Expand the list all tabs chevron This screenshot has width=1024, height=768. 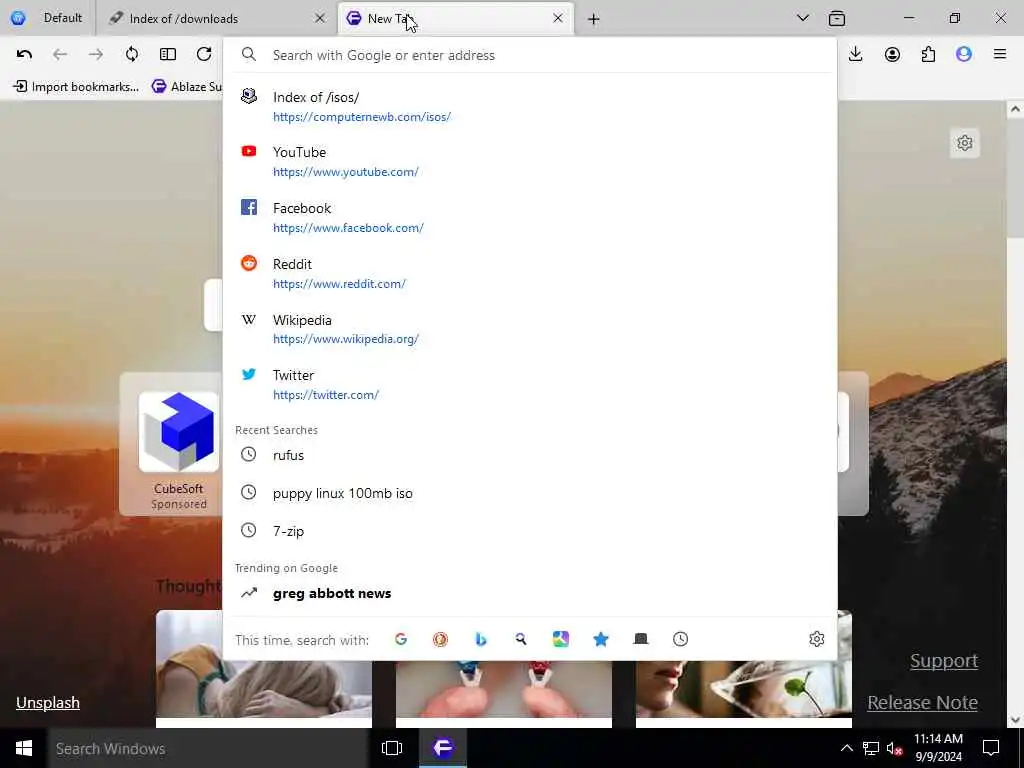[803, 18]
